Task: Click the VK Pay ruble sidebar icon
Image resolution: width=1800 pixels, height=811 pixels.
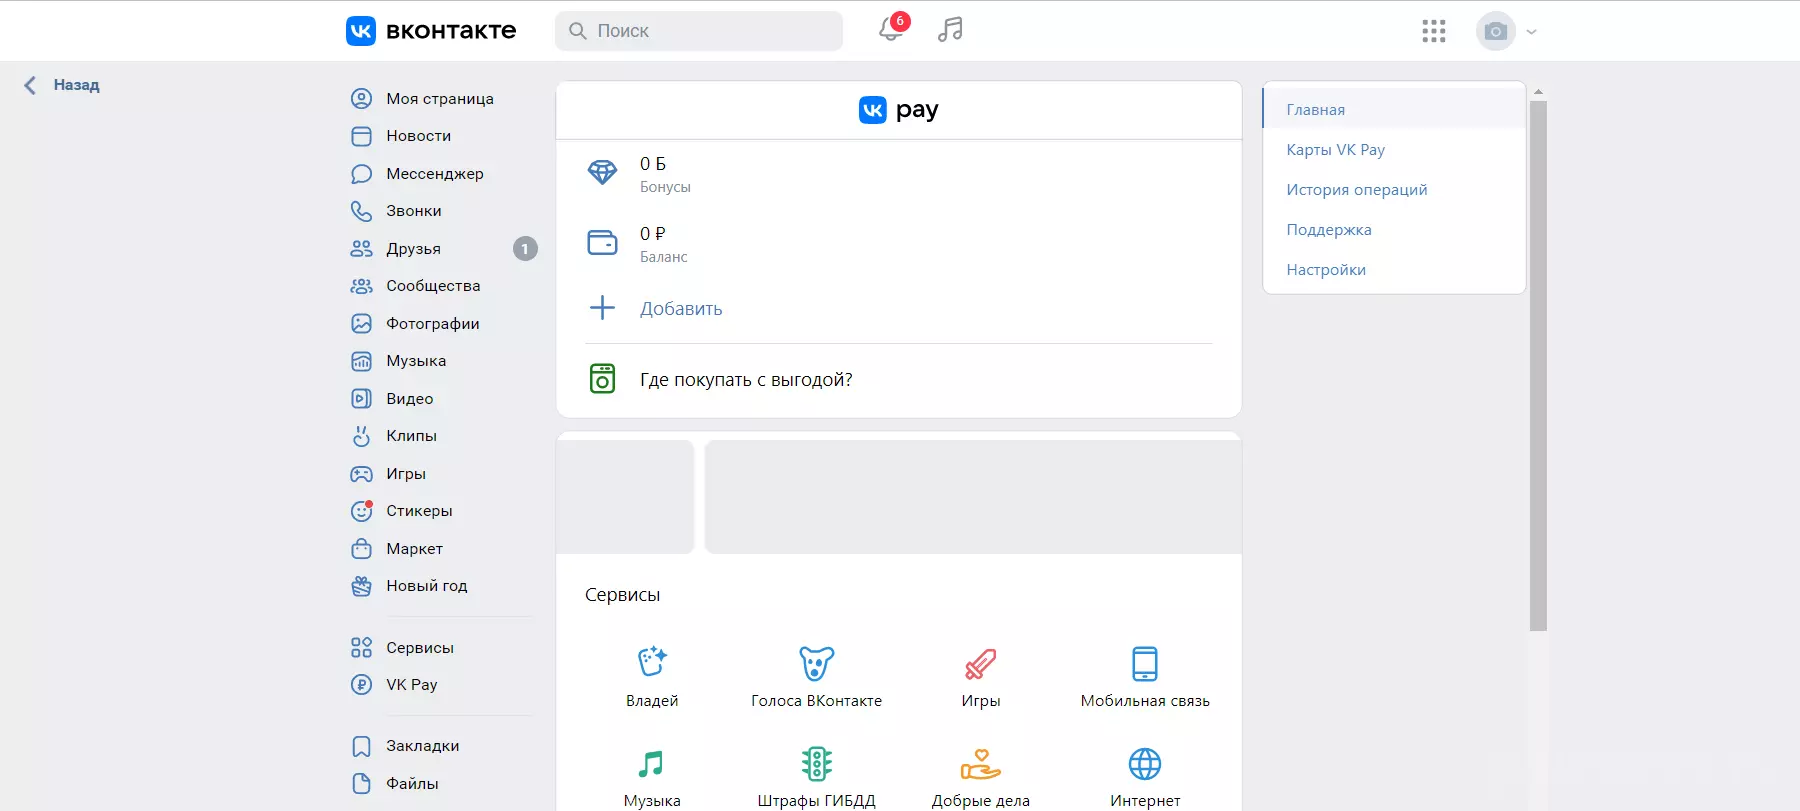Action: point(361,685)
